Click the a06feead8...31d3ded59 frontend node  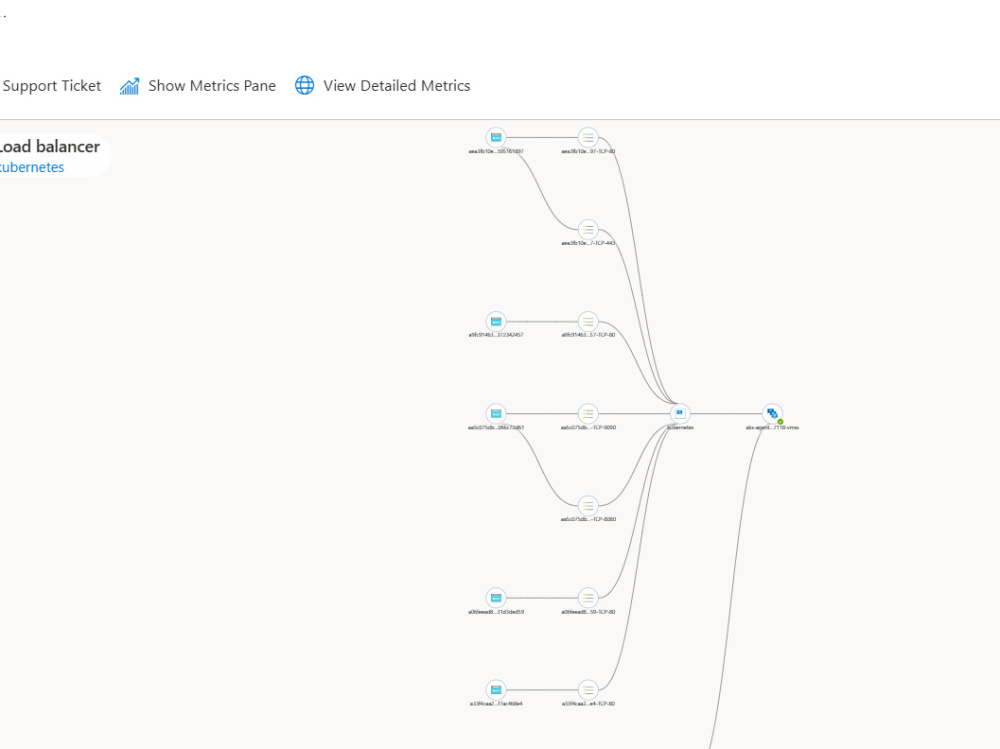coord(496,598)
